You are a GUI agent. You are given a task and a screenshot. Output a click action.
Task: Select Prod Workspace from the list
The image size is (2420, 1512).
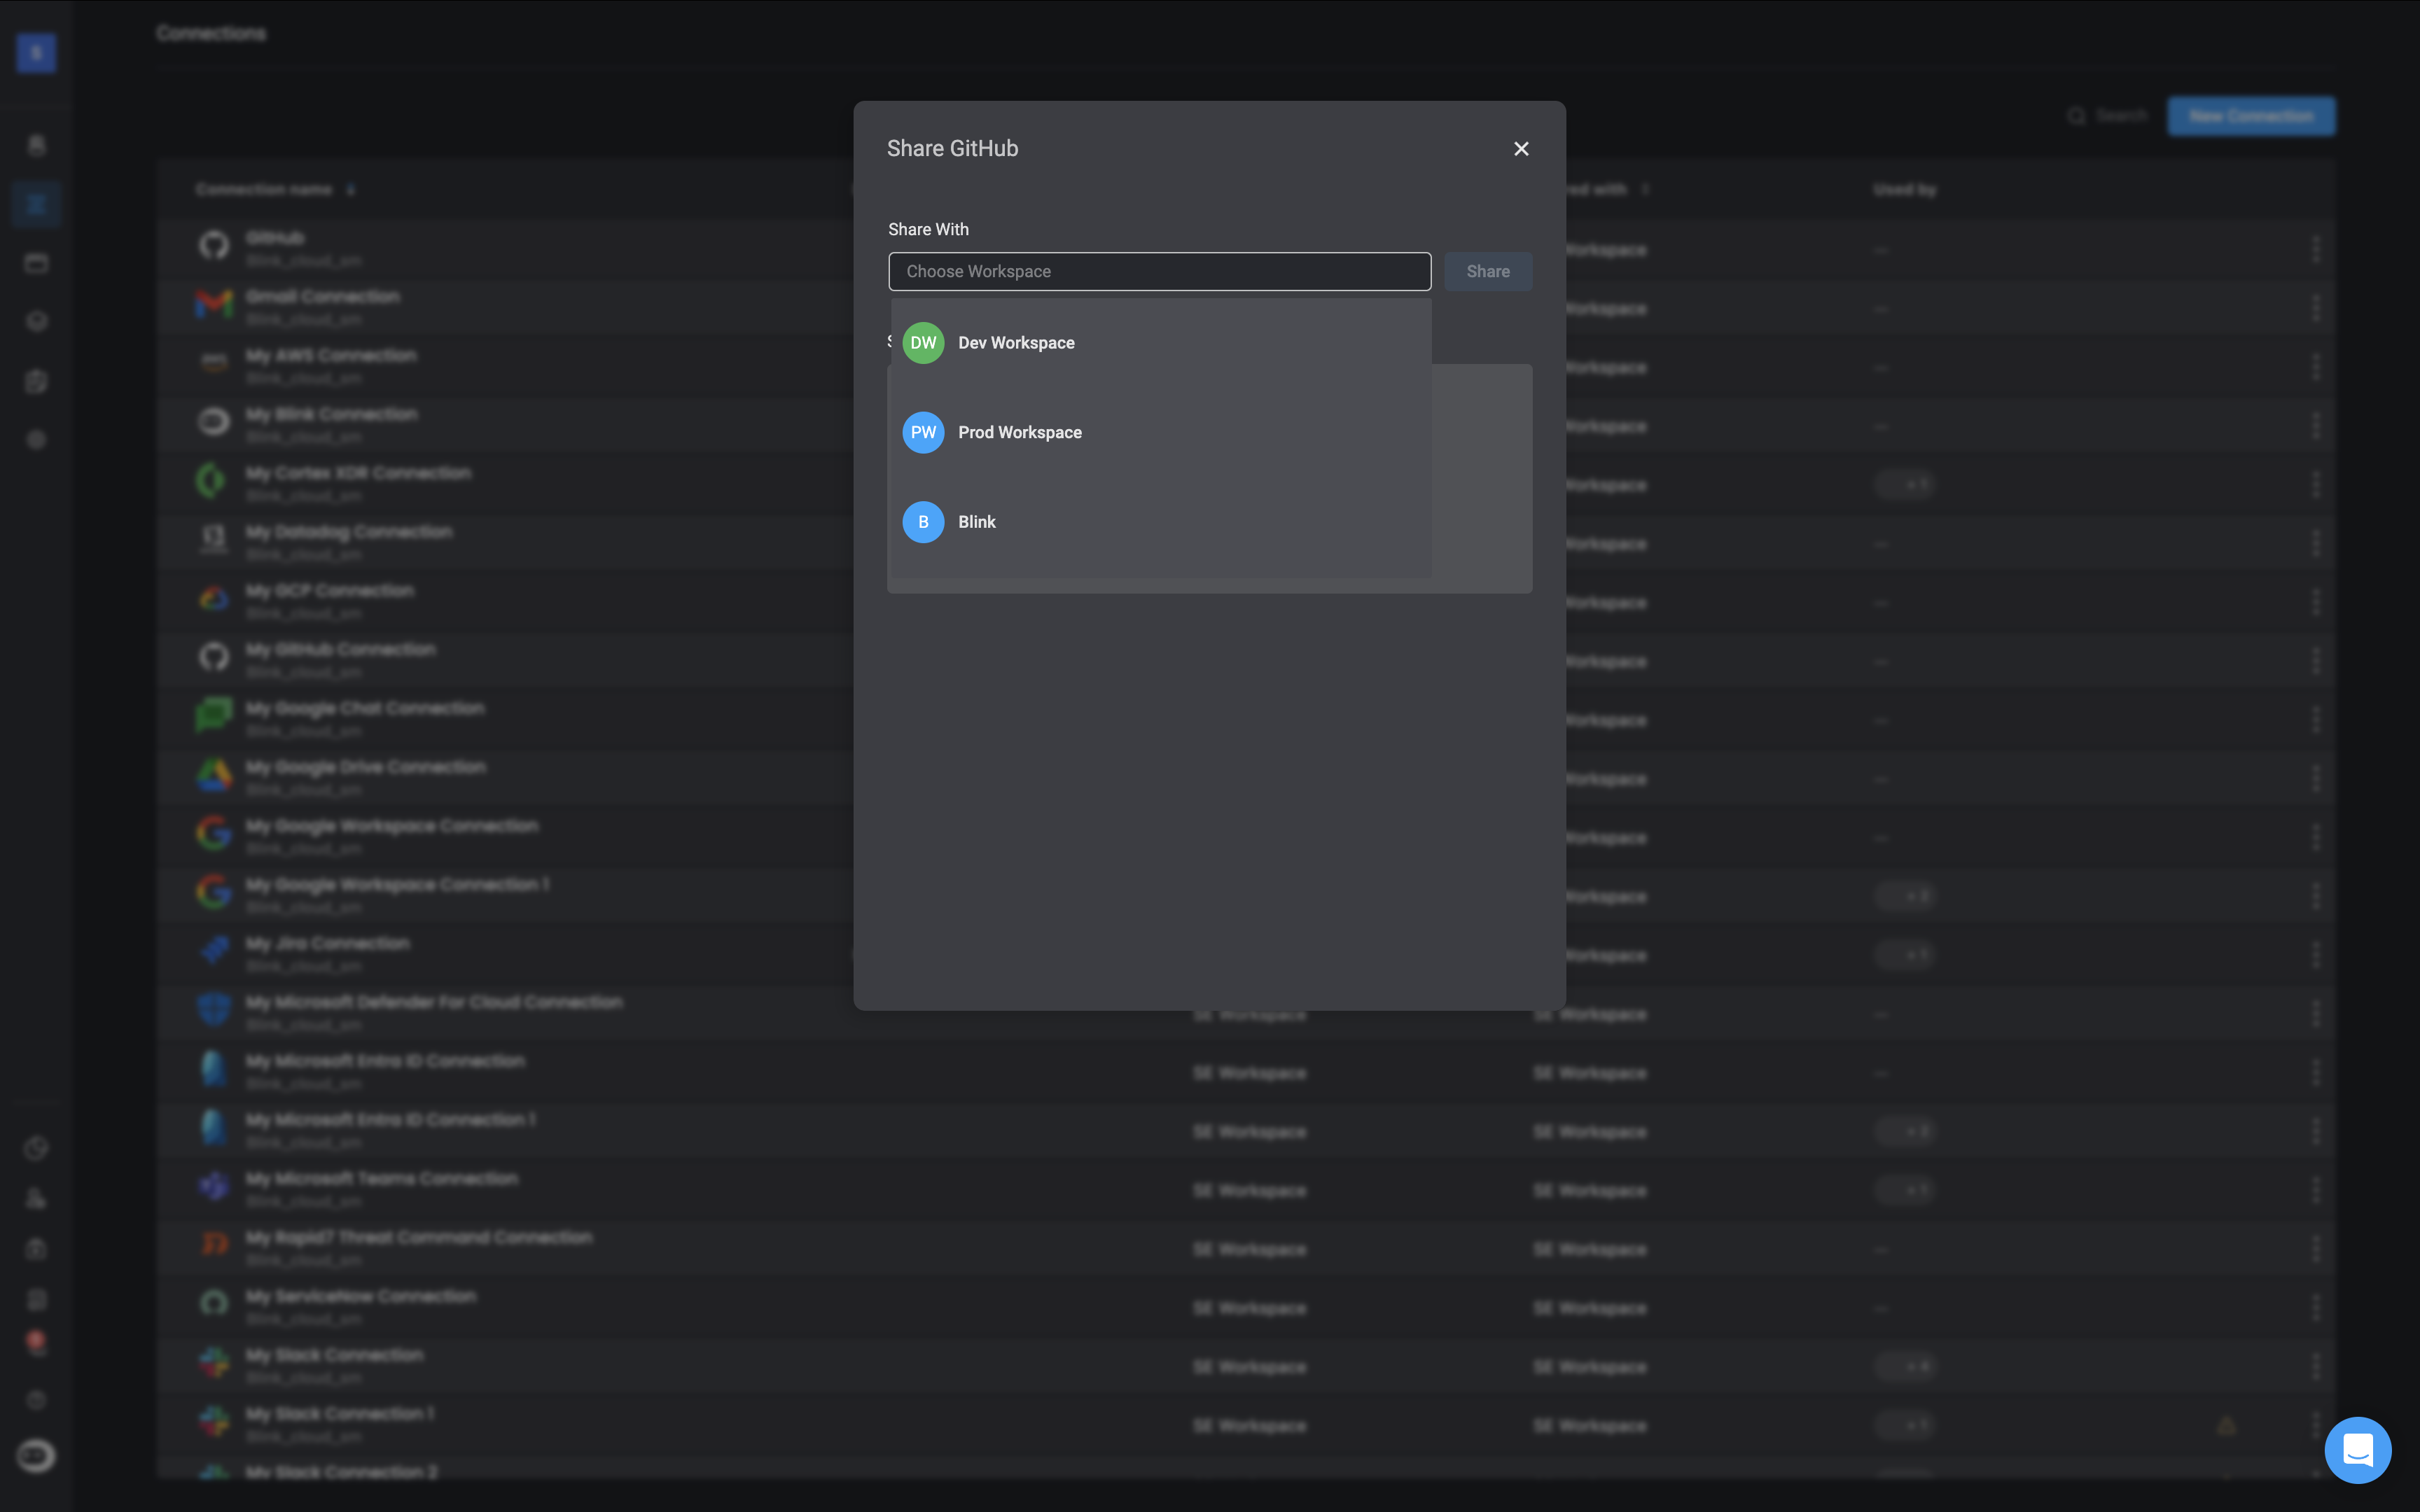click(x=1160, y=432)
